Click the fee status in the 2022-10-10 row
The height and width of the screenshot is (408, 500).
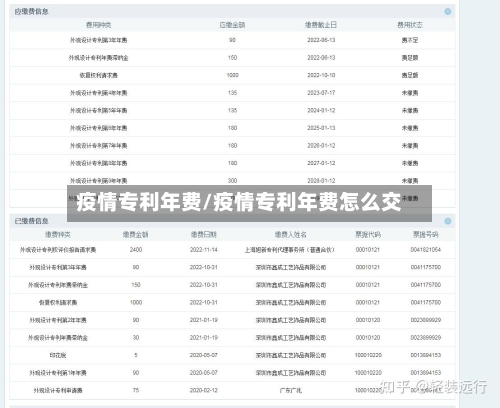point(410,75)
